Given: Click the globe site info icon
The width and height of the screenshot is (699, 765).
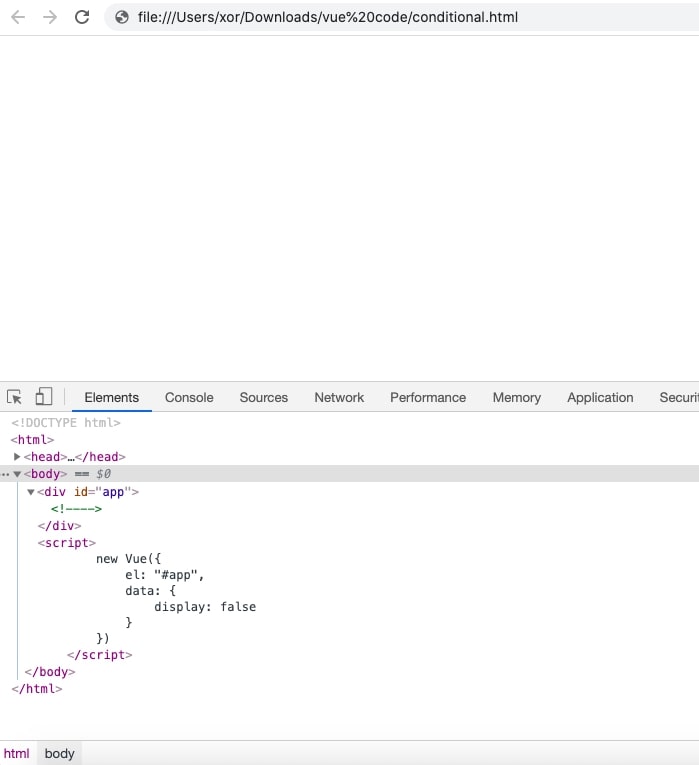Looking at the screenshot, I should pos(122,17).
